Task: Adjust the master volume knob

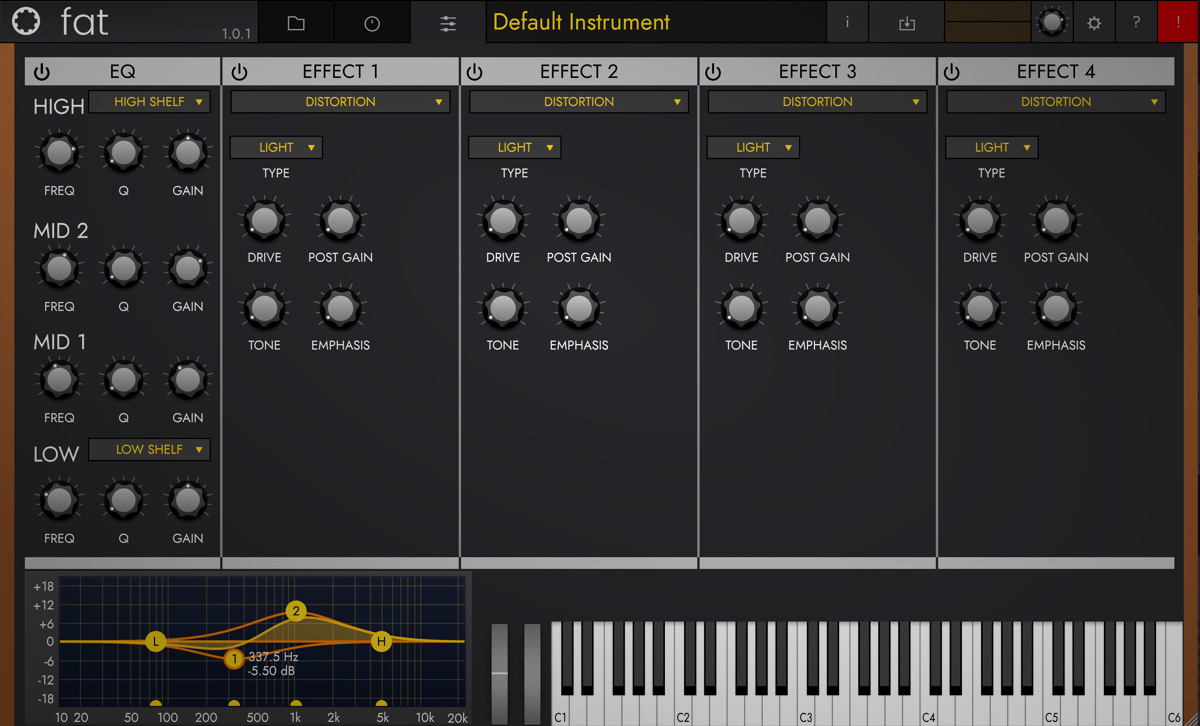Action: click(1051, 22)
